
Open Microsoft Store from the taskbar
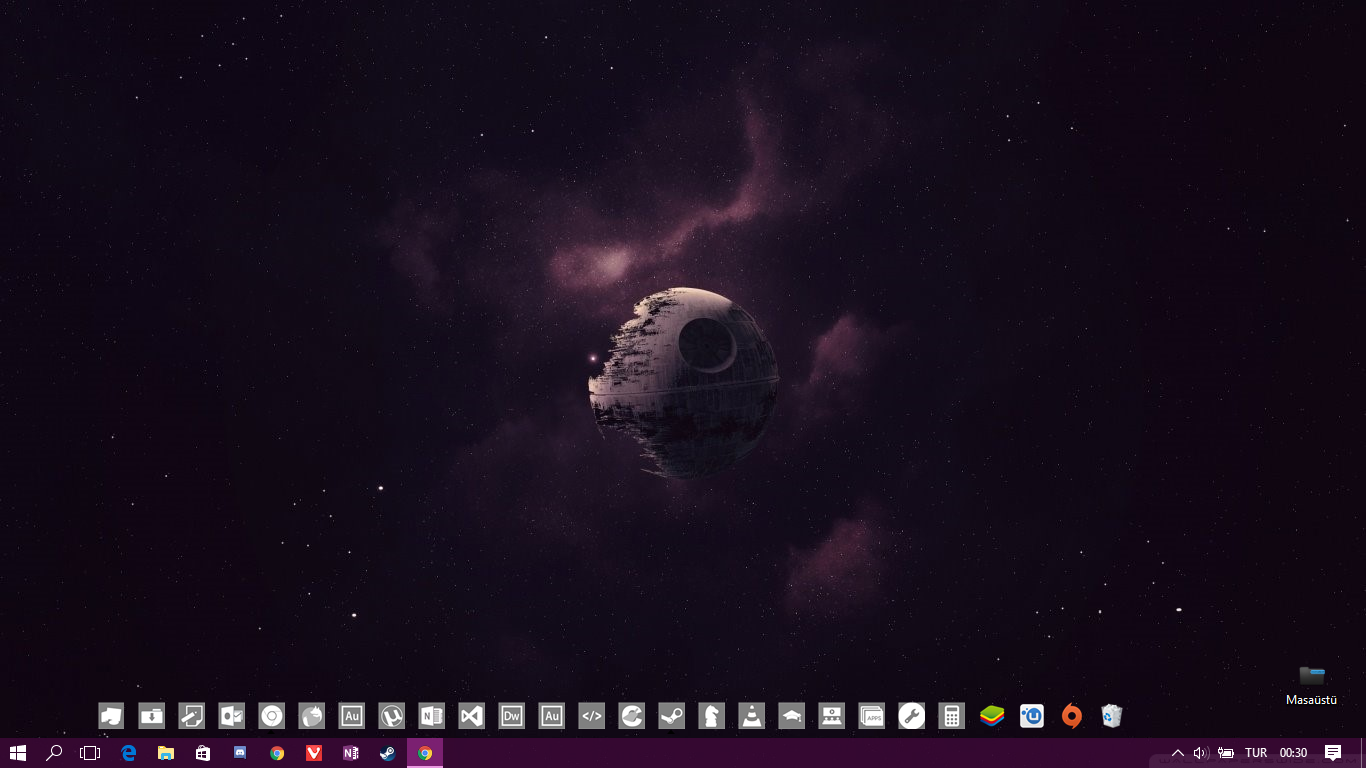pos(203,753)
